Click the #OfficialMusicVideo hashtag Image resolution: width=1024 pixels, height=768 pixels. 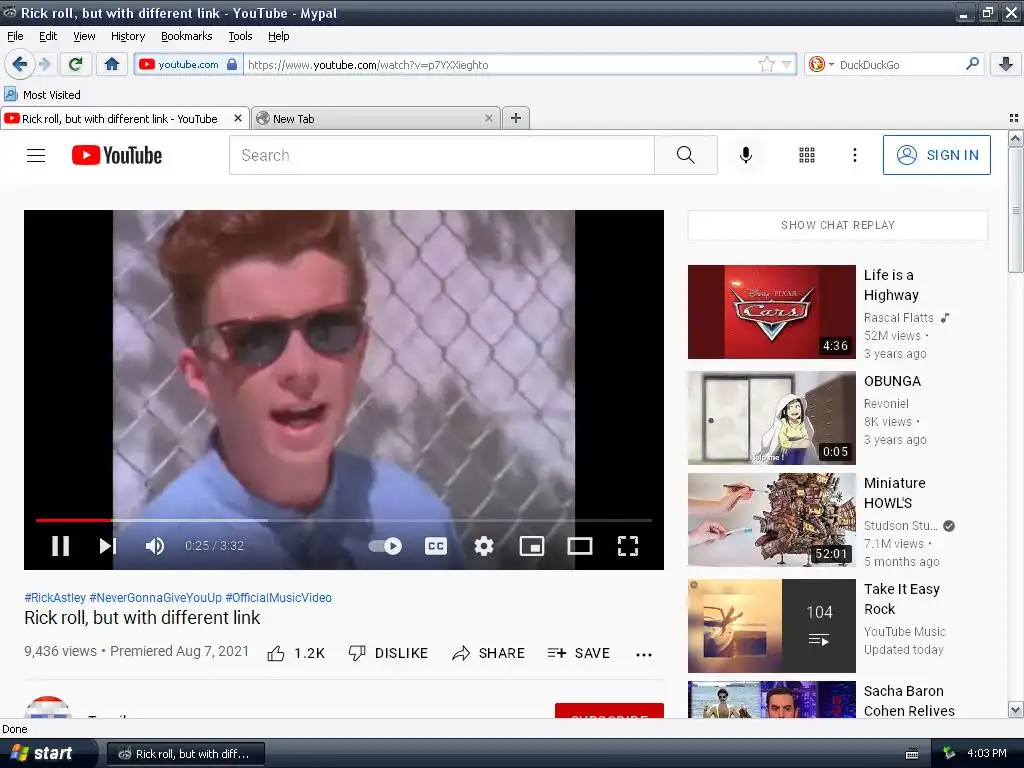click(279, 598)
